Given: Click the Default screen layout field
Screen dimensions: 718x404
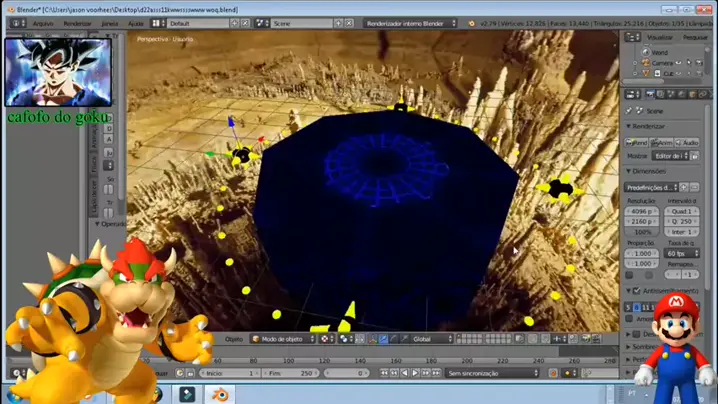Looking at the screenshot, I should coord(198,23).
